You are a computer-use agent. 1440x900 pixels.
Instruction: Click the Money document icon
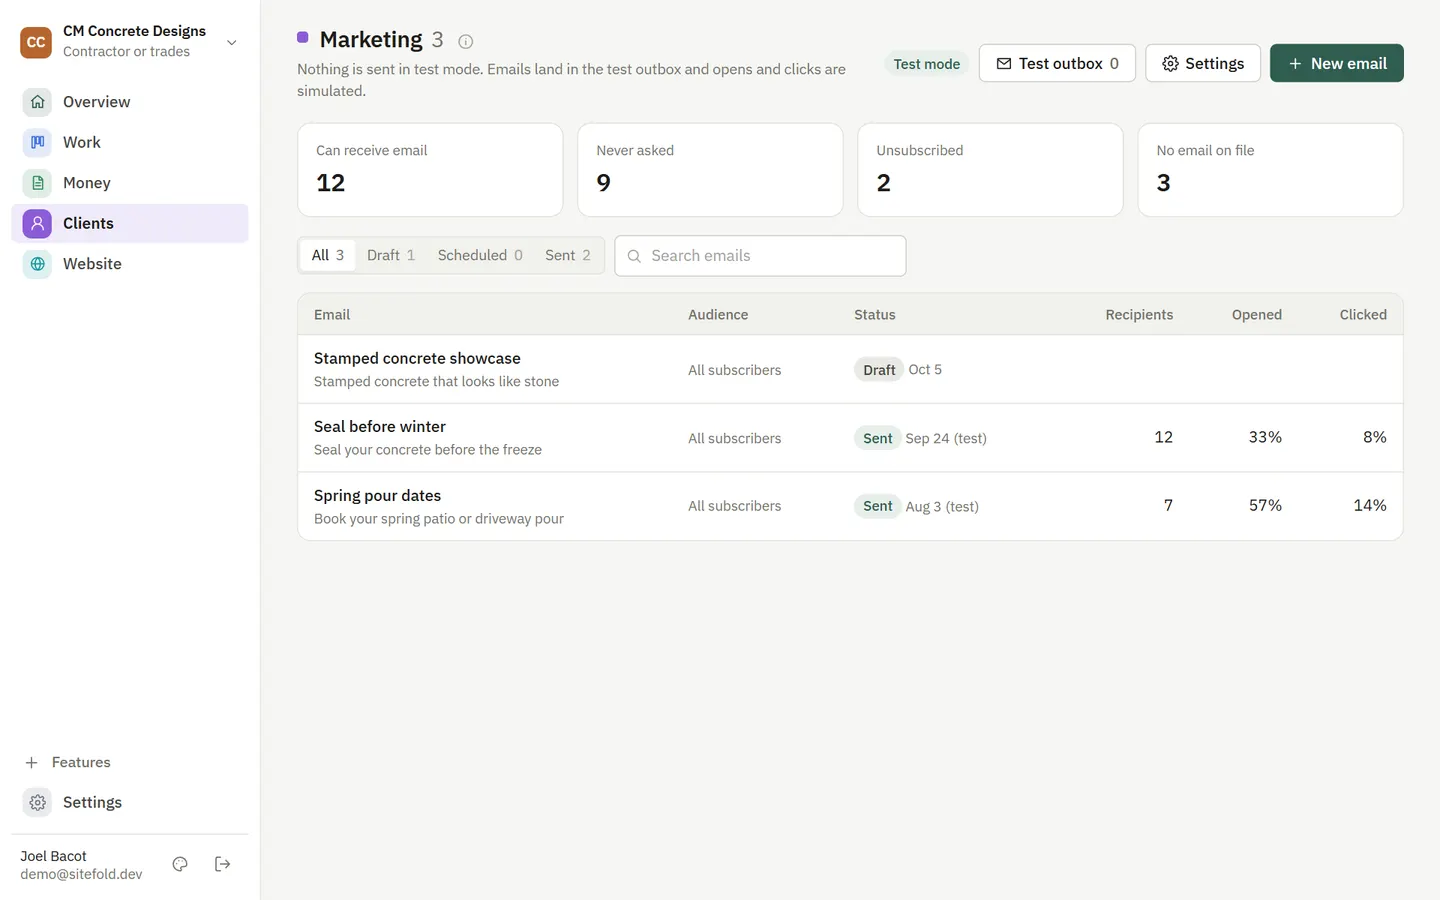pyautogui.click(x=37, y=183)
